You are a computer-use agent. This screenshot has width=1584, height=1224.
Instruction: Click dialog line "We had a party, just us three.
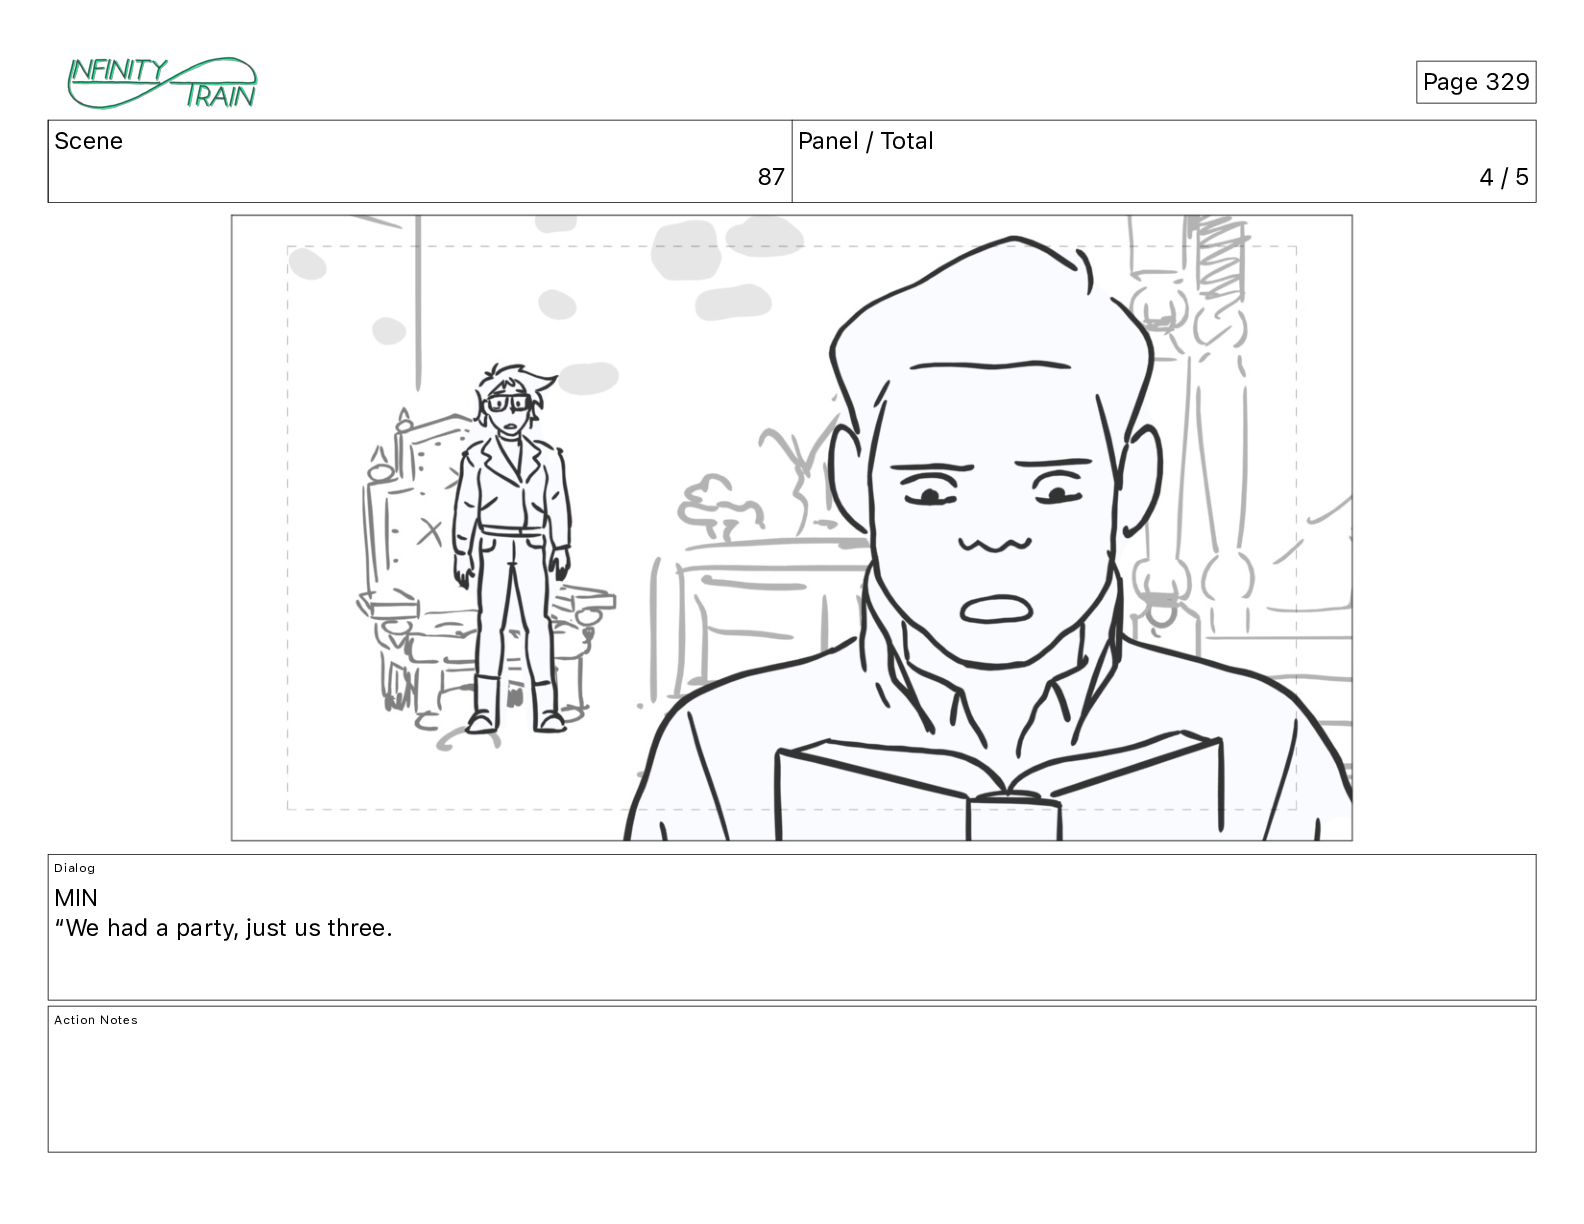click(x=223, y=928)
